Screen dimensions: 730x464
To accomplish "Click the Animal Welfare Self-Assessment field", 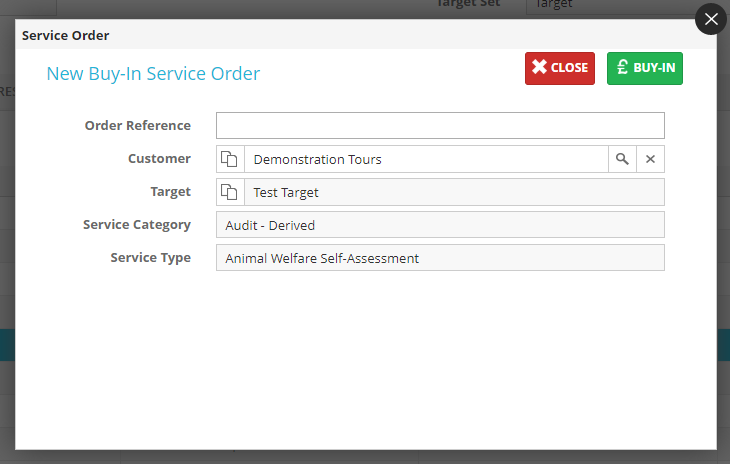I will coord(440,258).
